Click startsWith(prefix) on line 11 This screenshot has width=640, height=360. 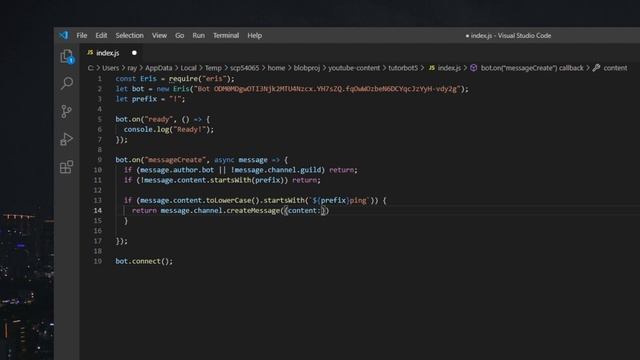[248, 180]
